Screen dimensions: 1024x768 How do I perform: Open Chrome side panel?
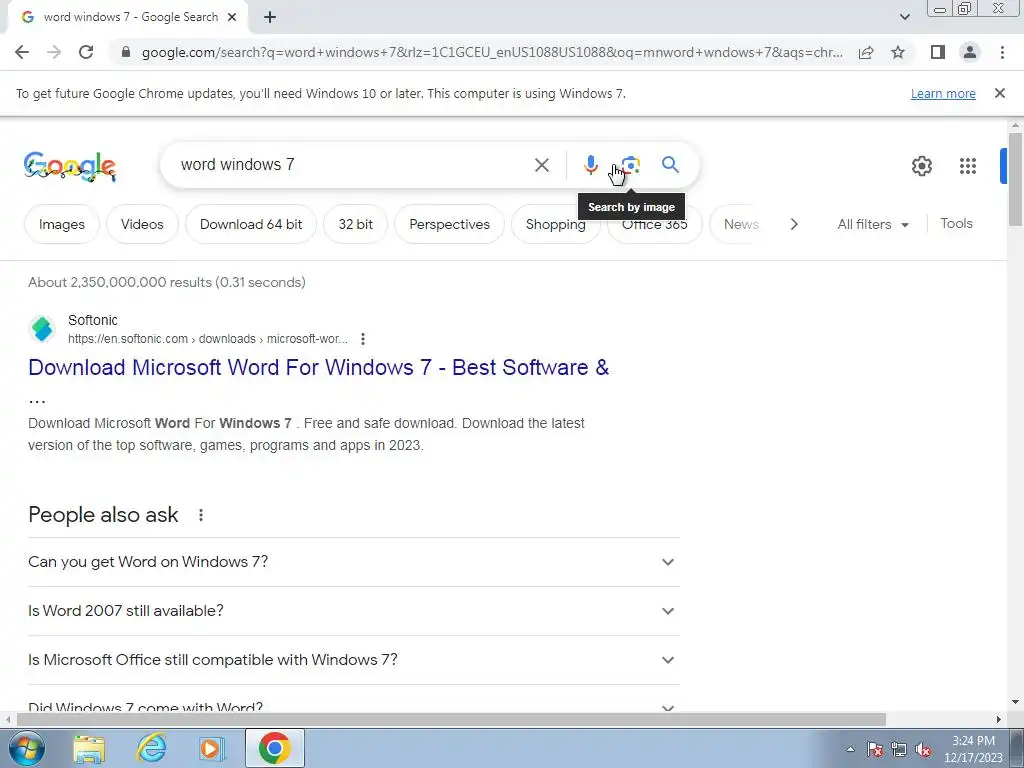pos(938,52)
